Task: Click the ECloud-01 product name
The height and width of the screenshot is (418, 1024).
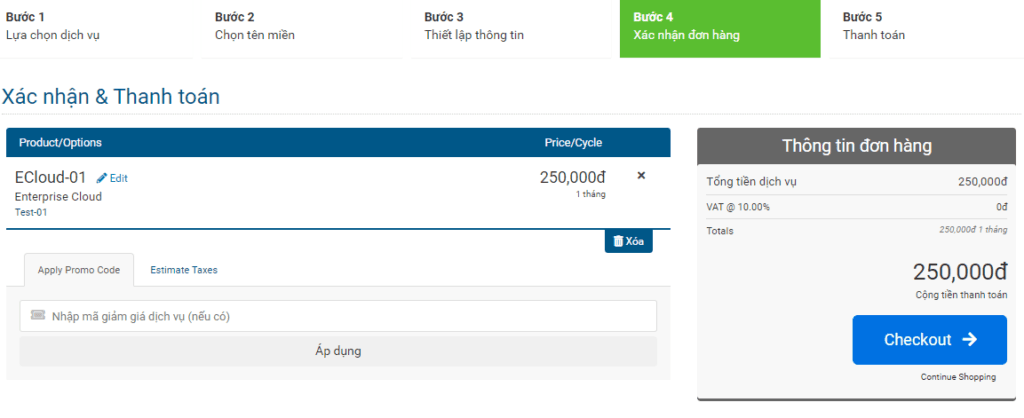Action: pyautogui.click(x=50, y=177)
